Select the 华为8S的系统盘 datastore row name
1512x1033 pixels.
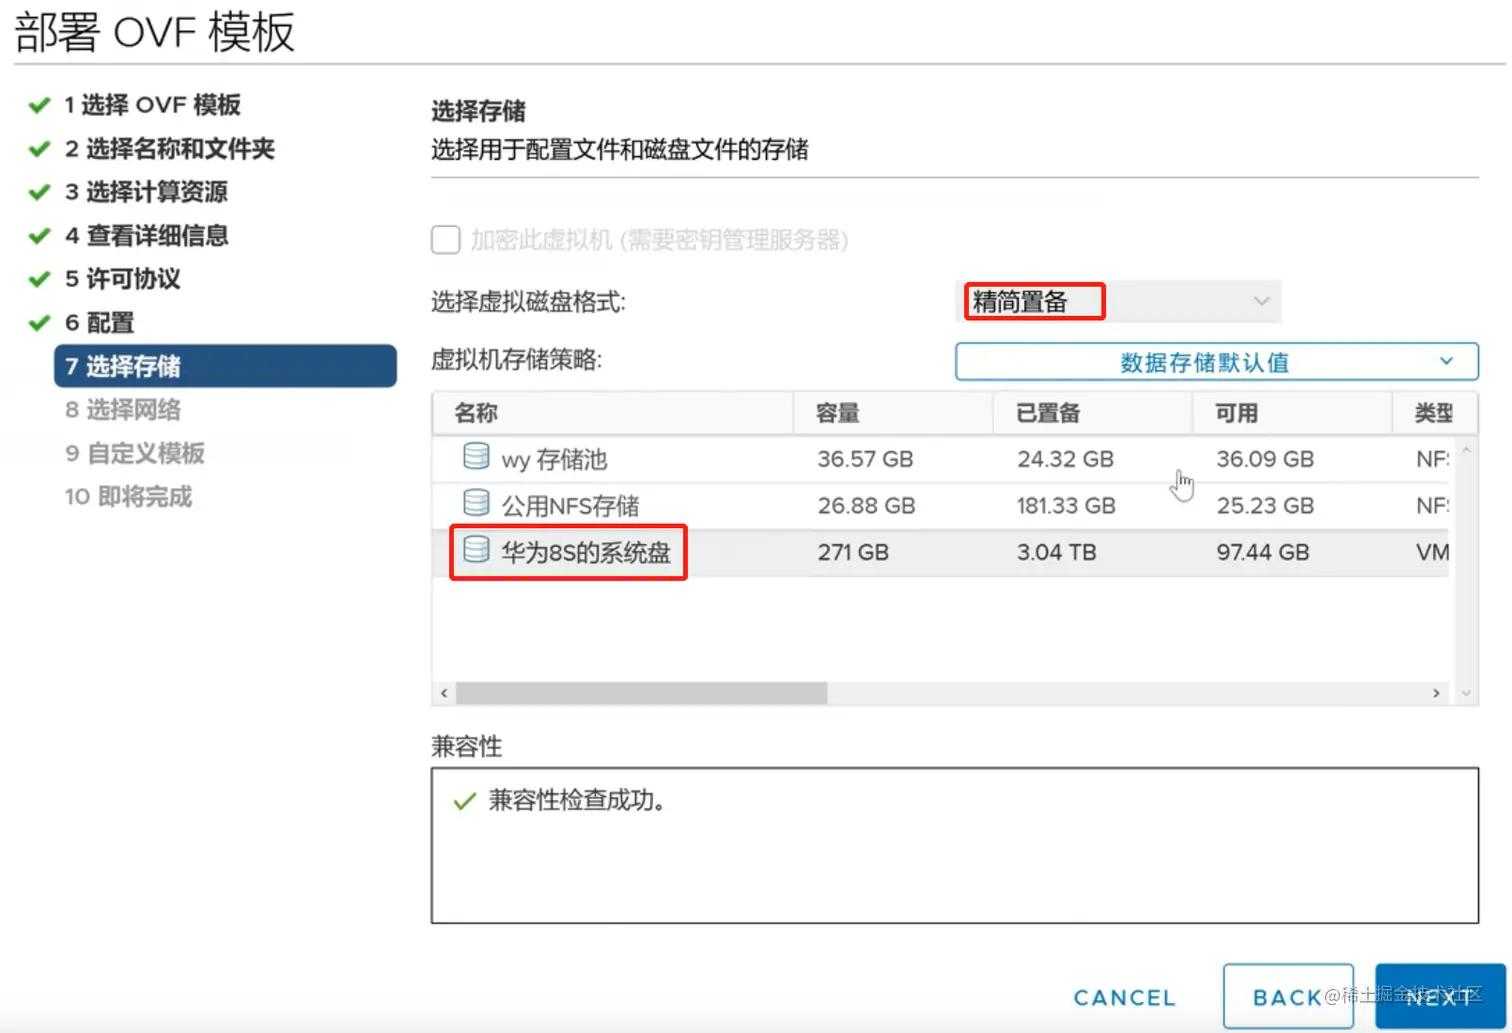pyautogui.click(x=586, y=553)
